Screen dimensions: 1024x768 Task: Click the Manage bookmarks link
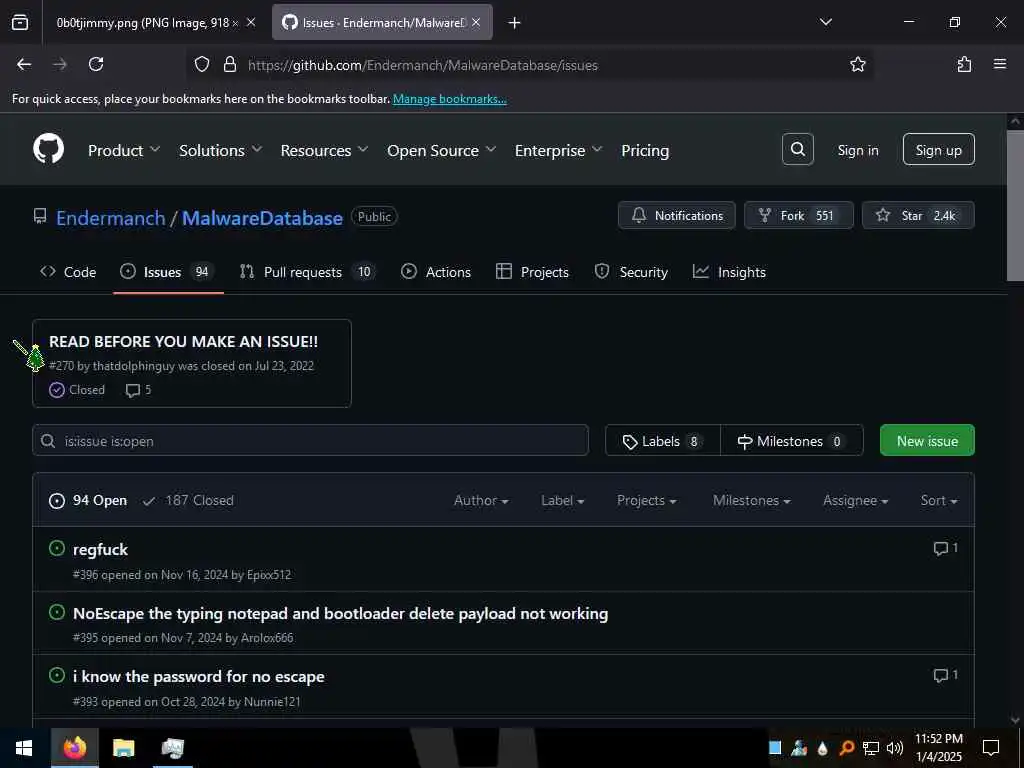[449, 99]
